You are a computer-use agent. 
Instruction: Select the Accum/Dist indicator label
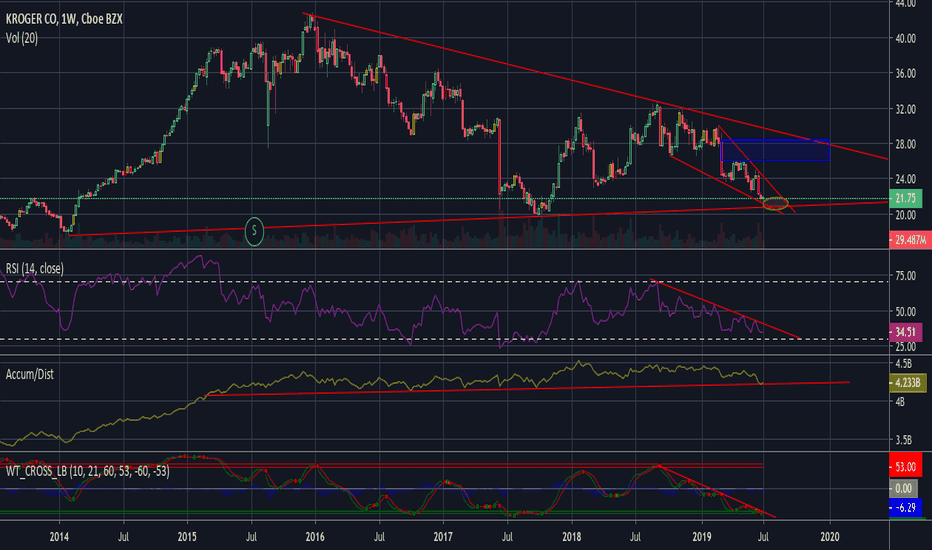pos(30,375)
